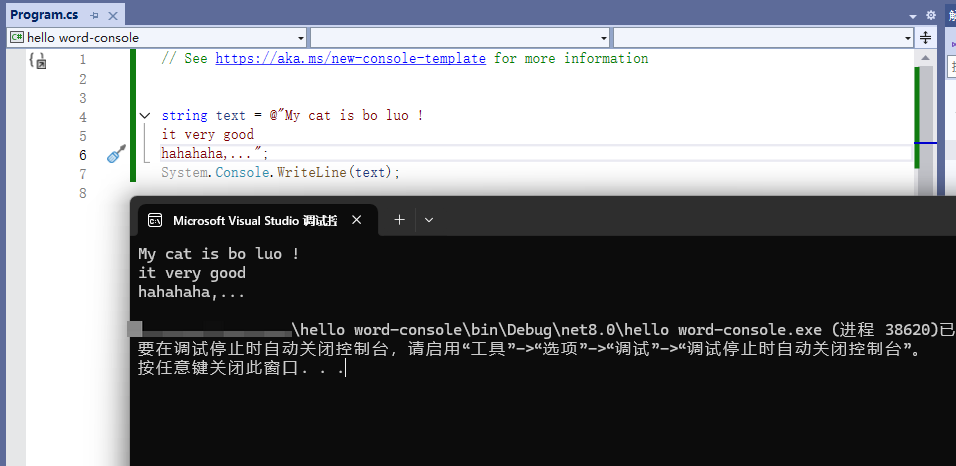Click the code structure icon beside line 1
956x466 pixels.
[38, 60]
